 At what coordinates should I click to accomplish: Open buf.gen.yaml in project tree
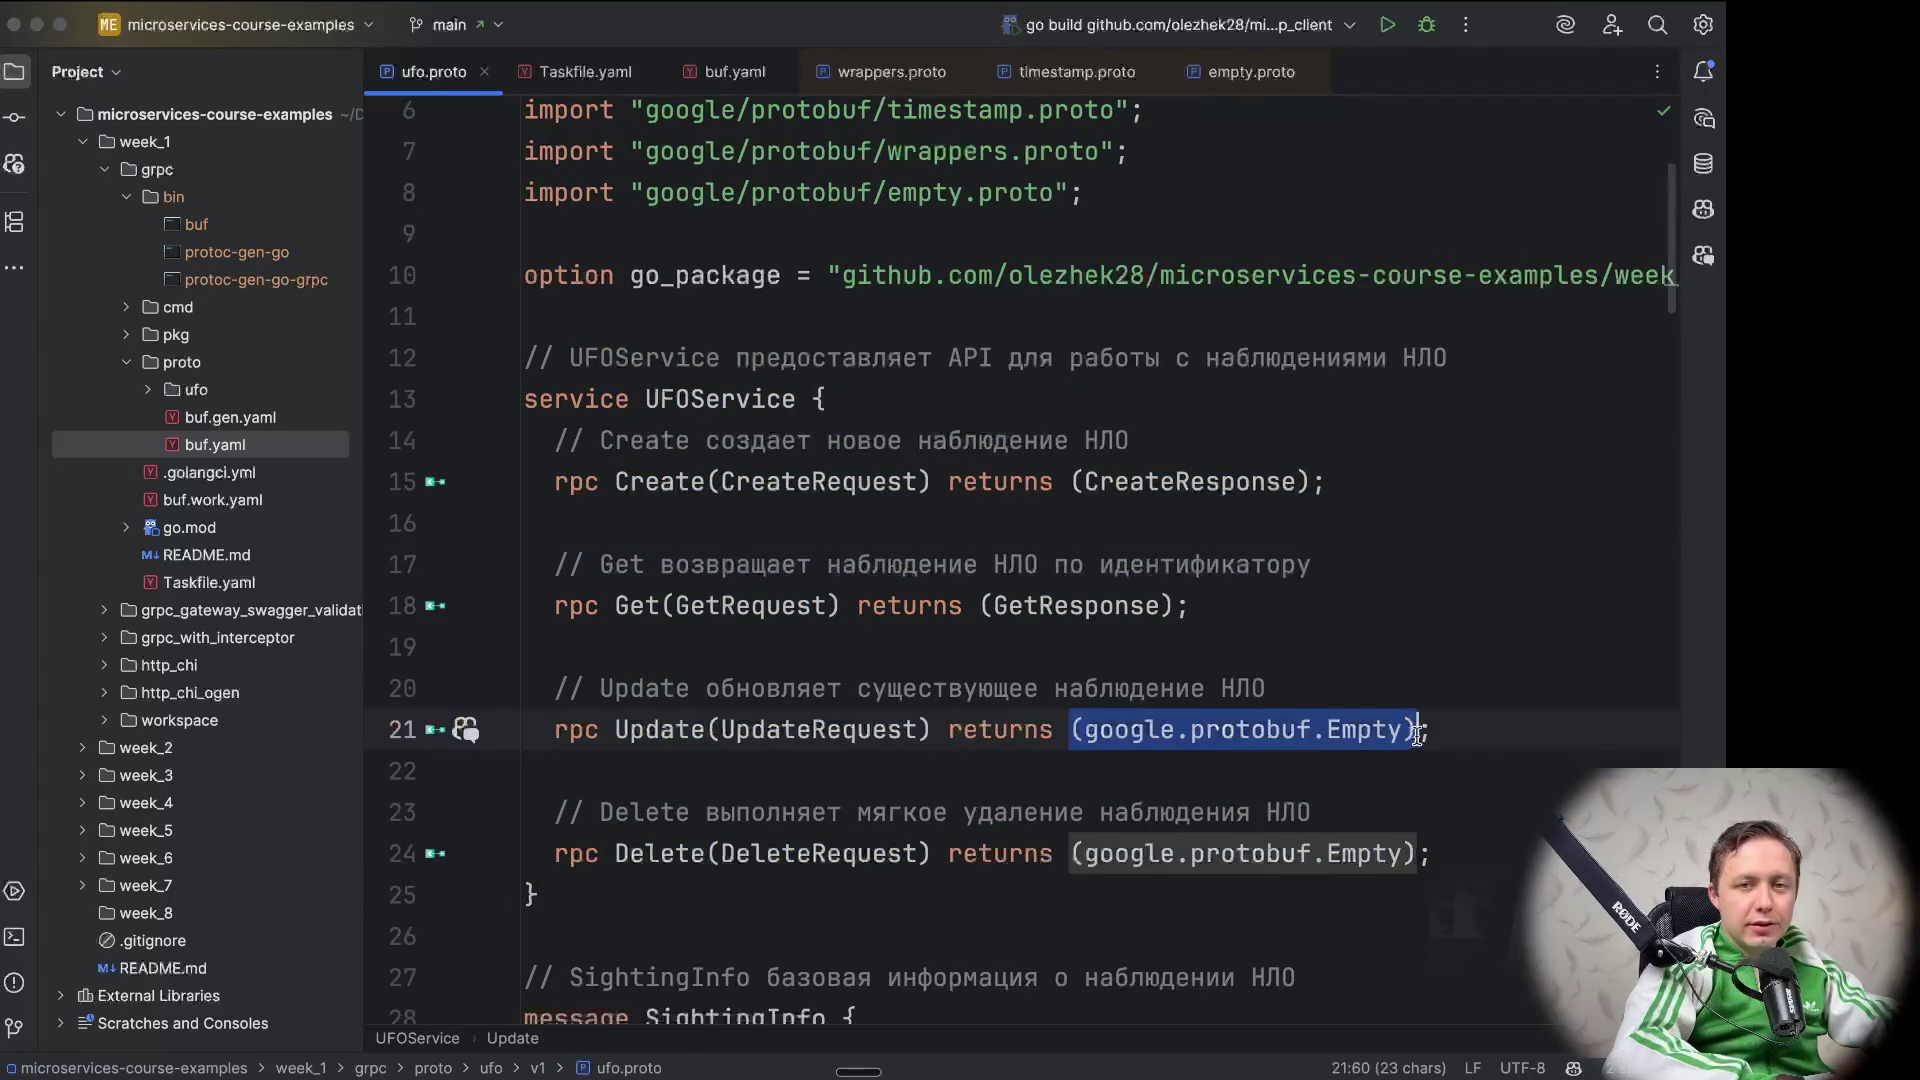pyautogui.click(x=230, y=417)
